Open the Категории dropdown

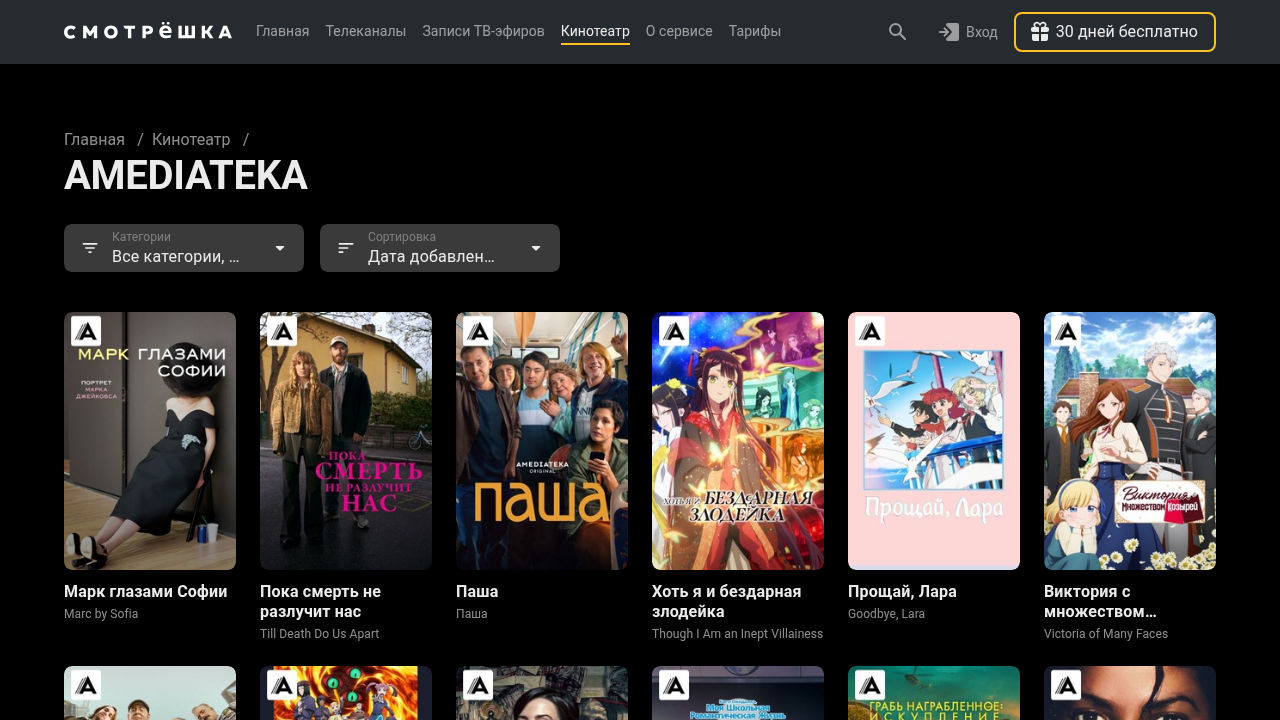click(184, 248)
